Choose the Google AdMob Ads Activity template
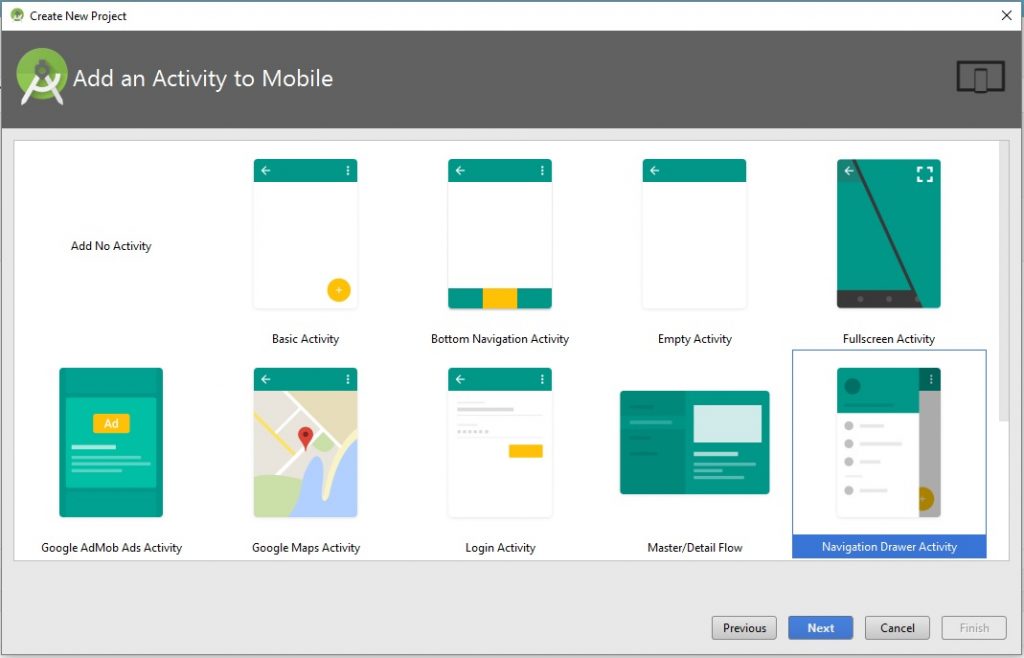The height and width of the screenshot is (658, 1024). tap(111, 442)
